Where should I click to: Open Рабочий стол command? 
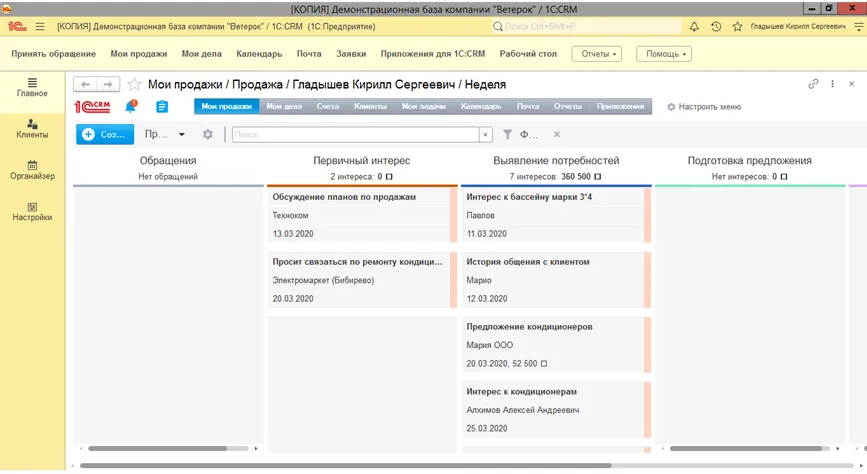click(528, 54)
